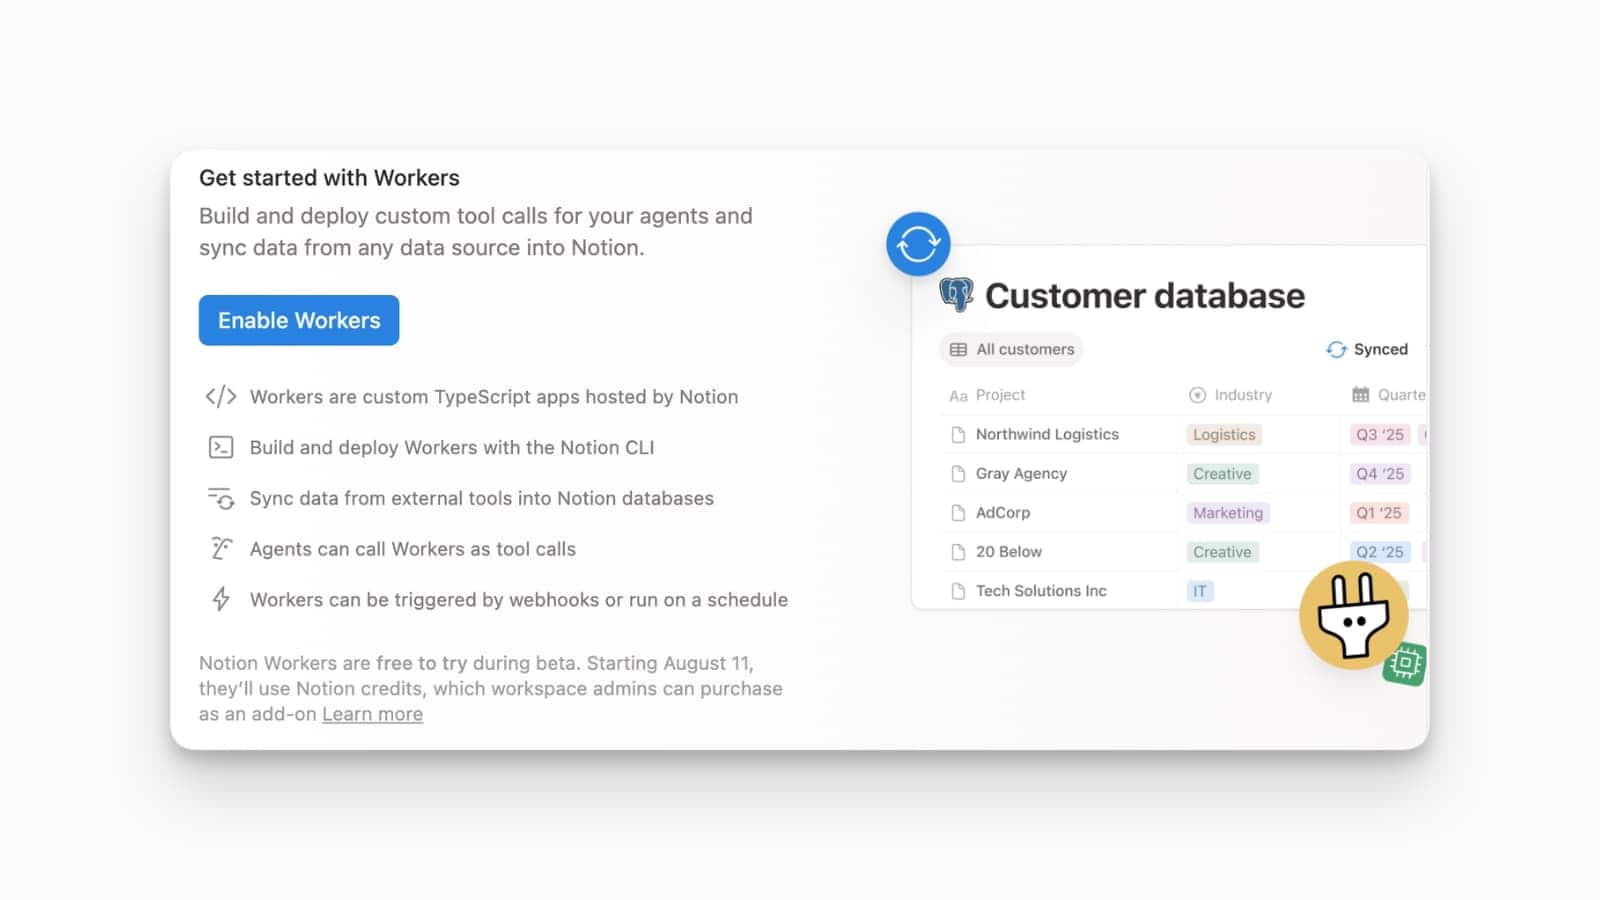Image resolution: width=1600 pixels, height=900 pixels.
Task: Click the green chip icon
Action: (x=1405, y=663)
